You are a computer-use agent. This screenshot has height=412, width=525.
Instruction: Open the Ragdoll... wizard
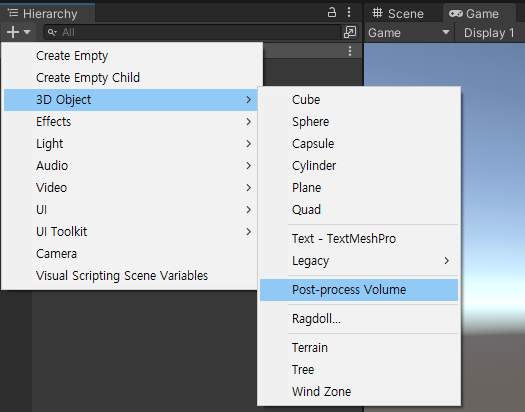(x=359, y=319)
